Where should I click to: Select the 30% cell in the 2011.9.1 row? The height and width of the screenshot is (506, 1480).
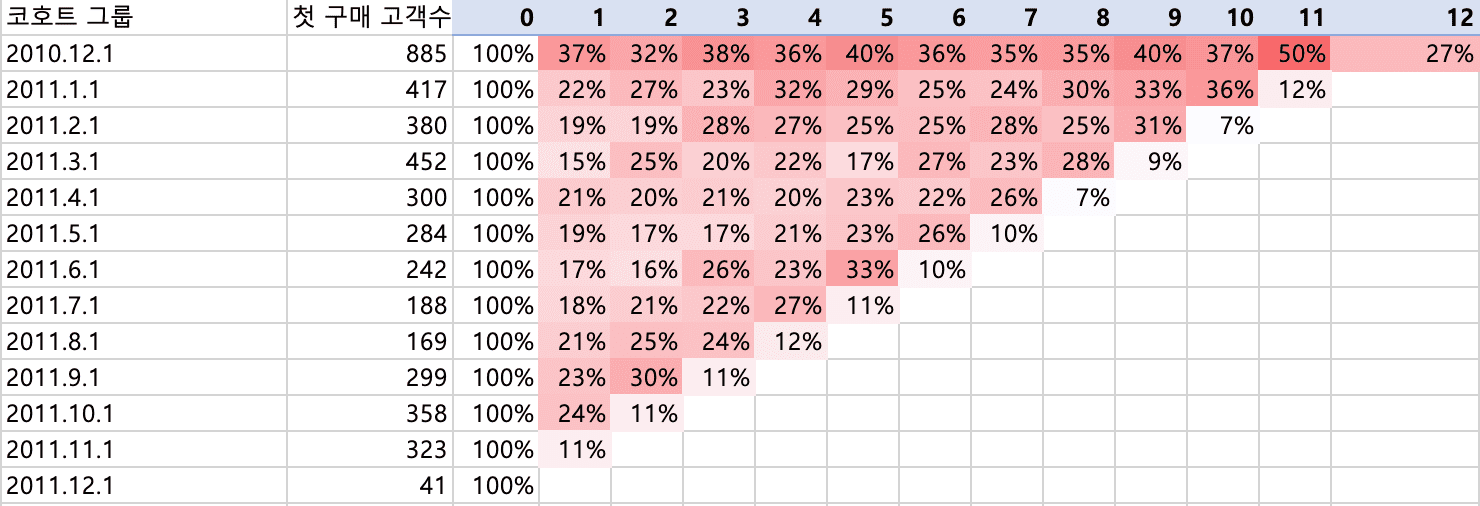point(647,378)
